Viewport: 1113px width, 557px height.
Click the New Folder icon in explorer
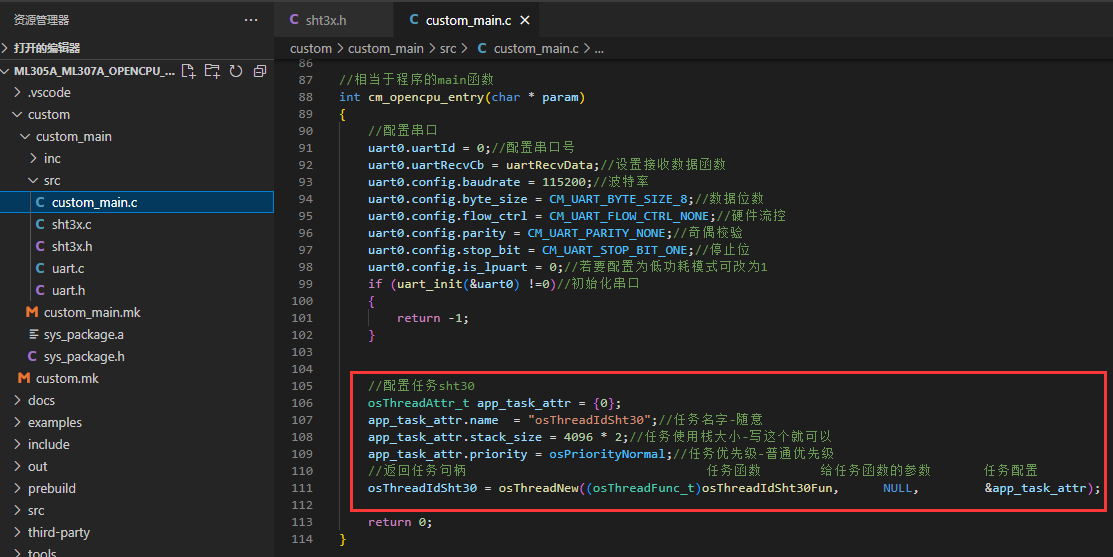tap(212, 71)
